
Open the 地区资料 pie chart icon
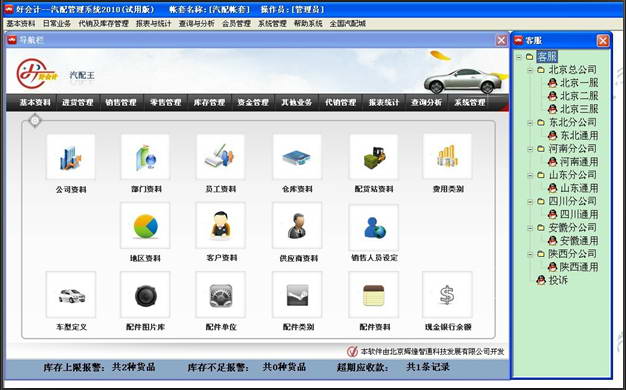coord(145,226)
